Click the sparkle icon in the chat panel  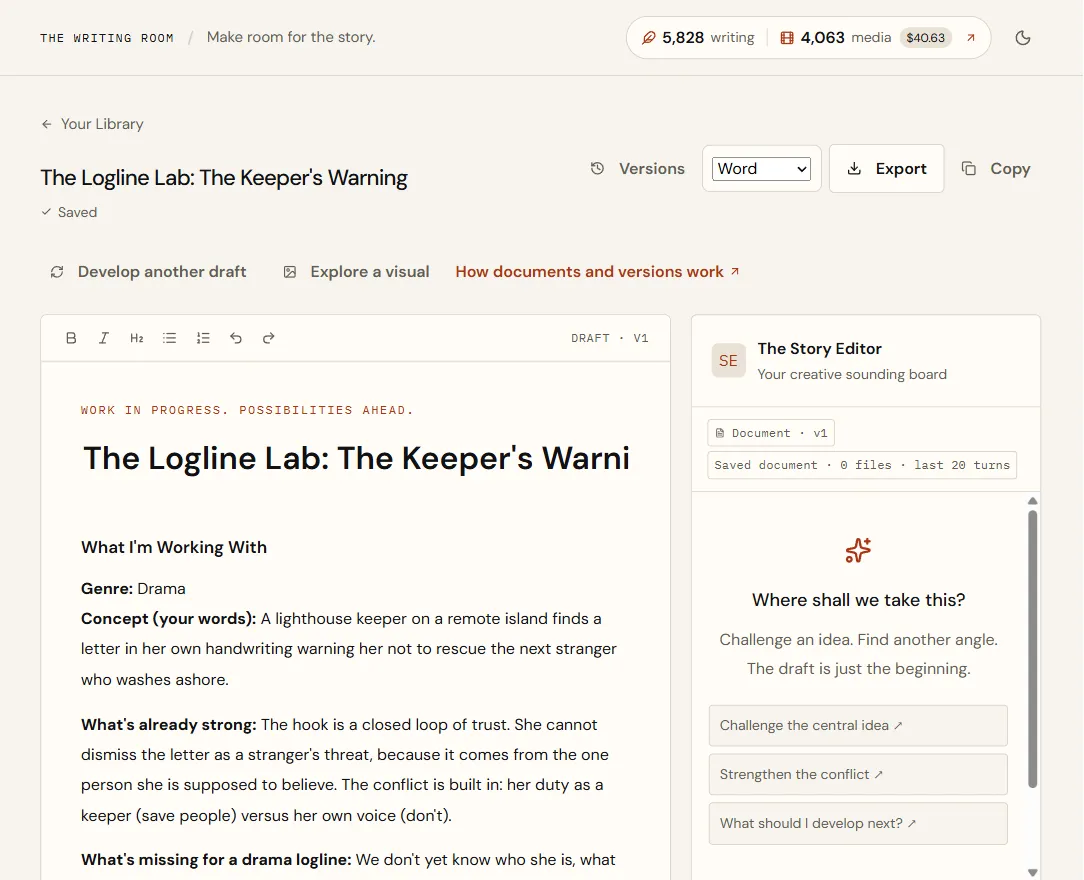tap(858, 550)
